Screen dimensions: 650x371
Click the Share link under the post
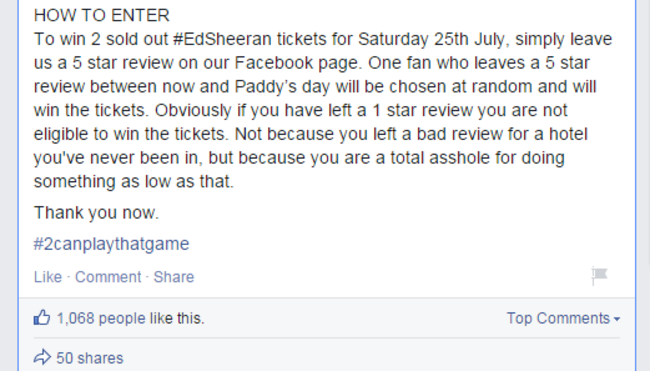point(174,276)
